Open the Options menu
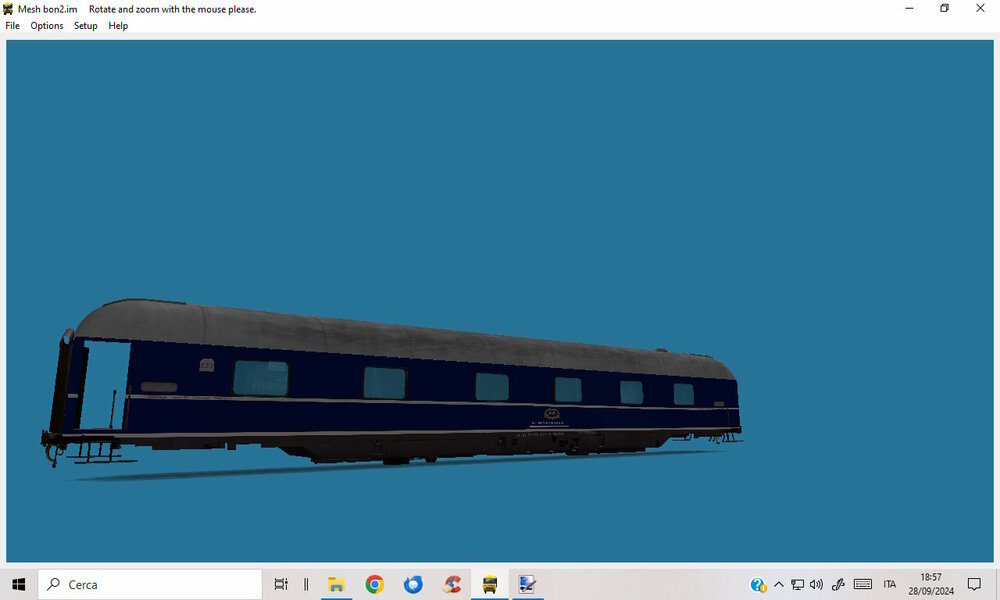The height and width of the screenshot is (600, 1000). click(x=47, y=26)
